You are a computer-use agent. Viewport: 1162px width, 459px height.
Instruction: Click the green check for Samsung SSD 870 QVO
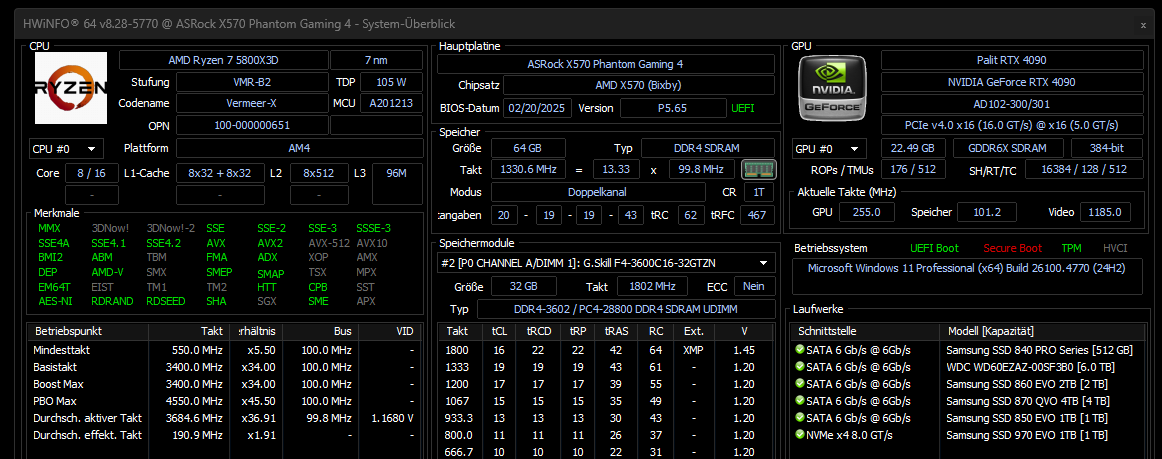click(x=800, y=400)
